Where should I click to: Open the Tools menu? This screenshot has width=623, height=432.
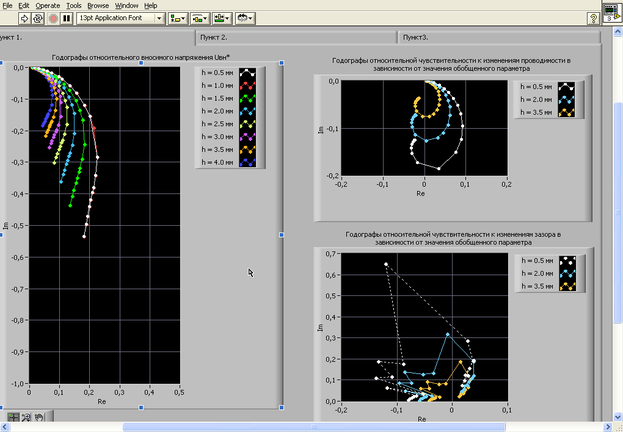74,5
